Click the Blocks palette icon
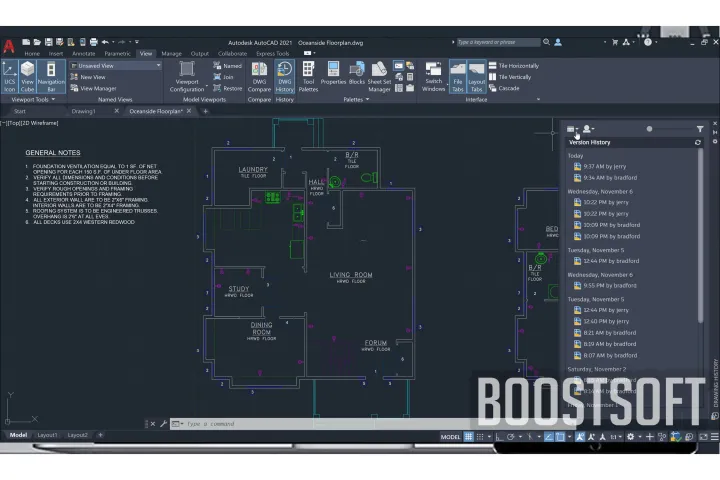720x480 pixels. 356,73
